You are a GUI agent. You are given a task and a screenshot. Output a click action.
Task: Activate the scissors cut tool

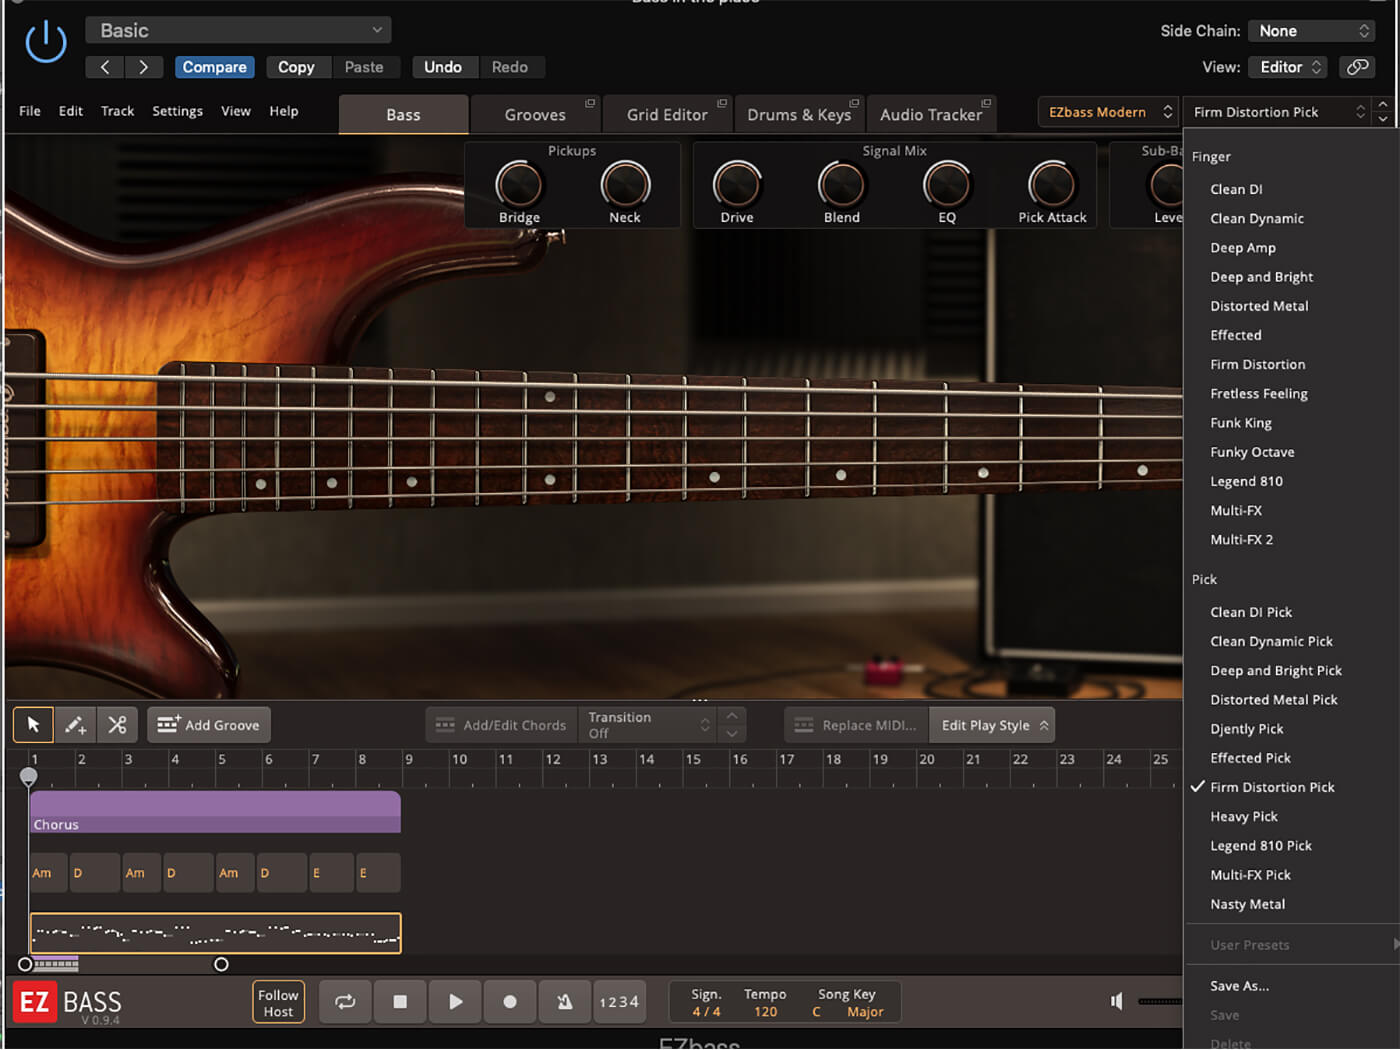(x=117, y=724)
